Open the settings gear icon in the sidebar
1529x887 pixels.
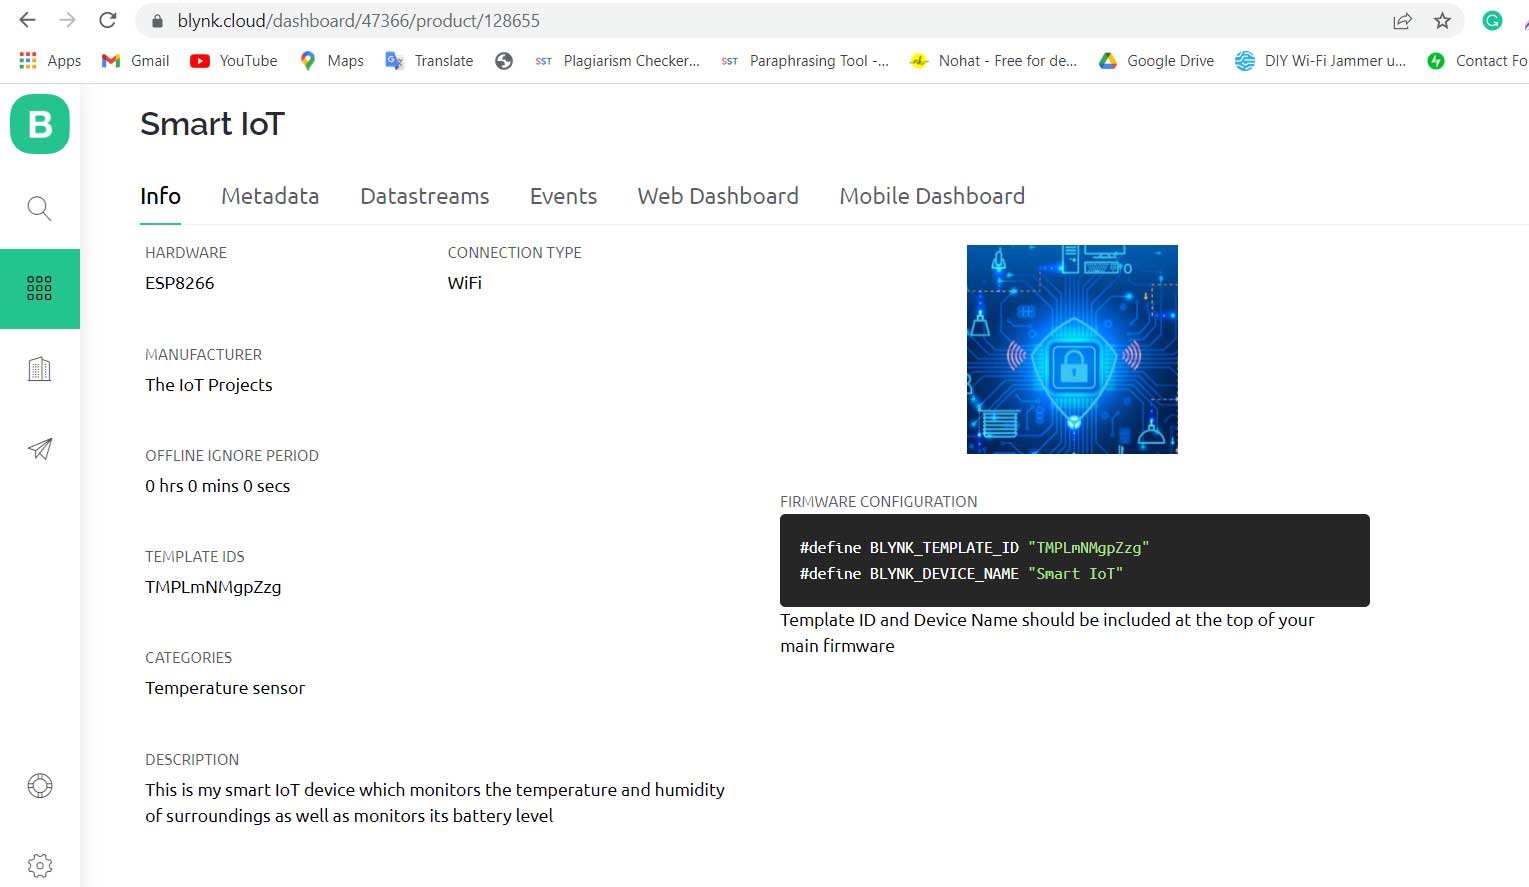pyautogui.click(x=39, y=865)
